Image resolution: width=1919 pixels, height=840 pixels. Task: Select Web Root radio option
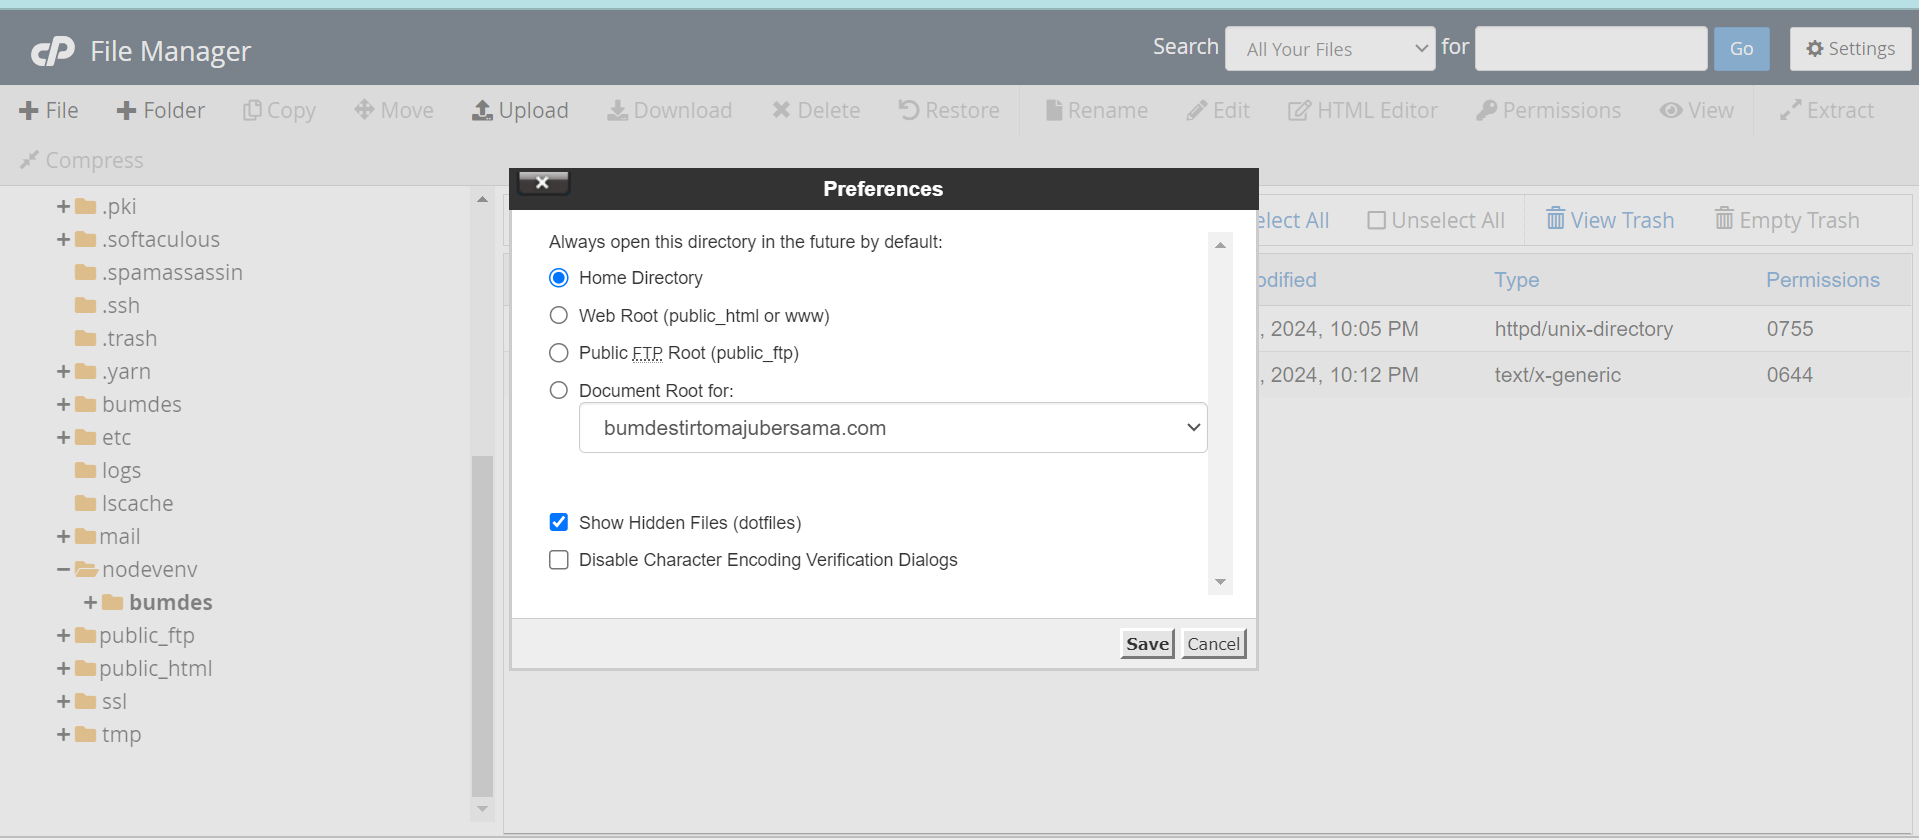tap(559, 315)
